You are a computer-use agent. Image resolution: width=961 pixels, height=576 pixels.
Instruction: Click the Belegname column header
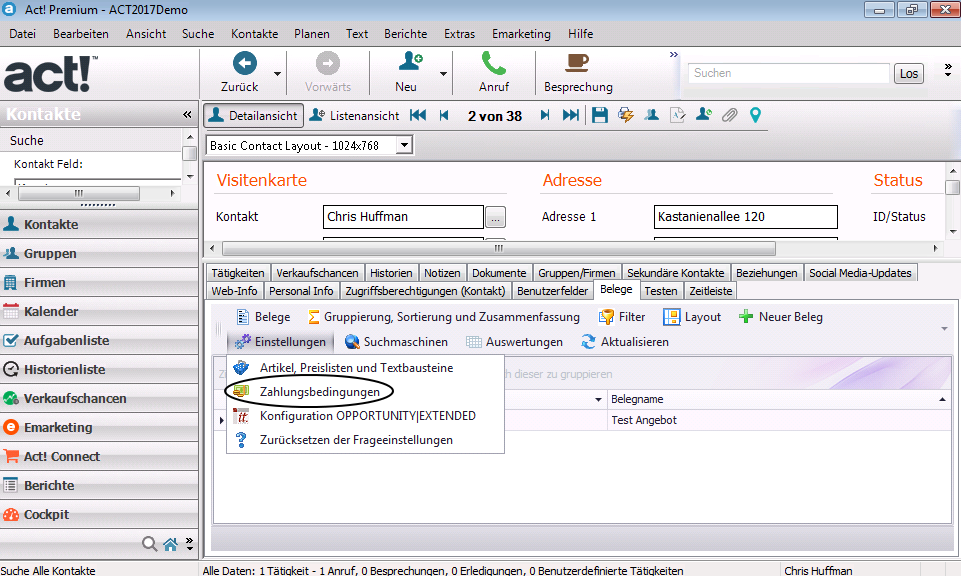click(x=778, y=400)
